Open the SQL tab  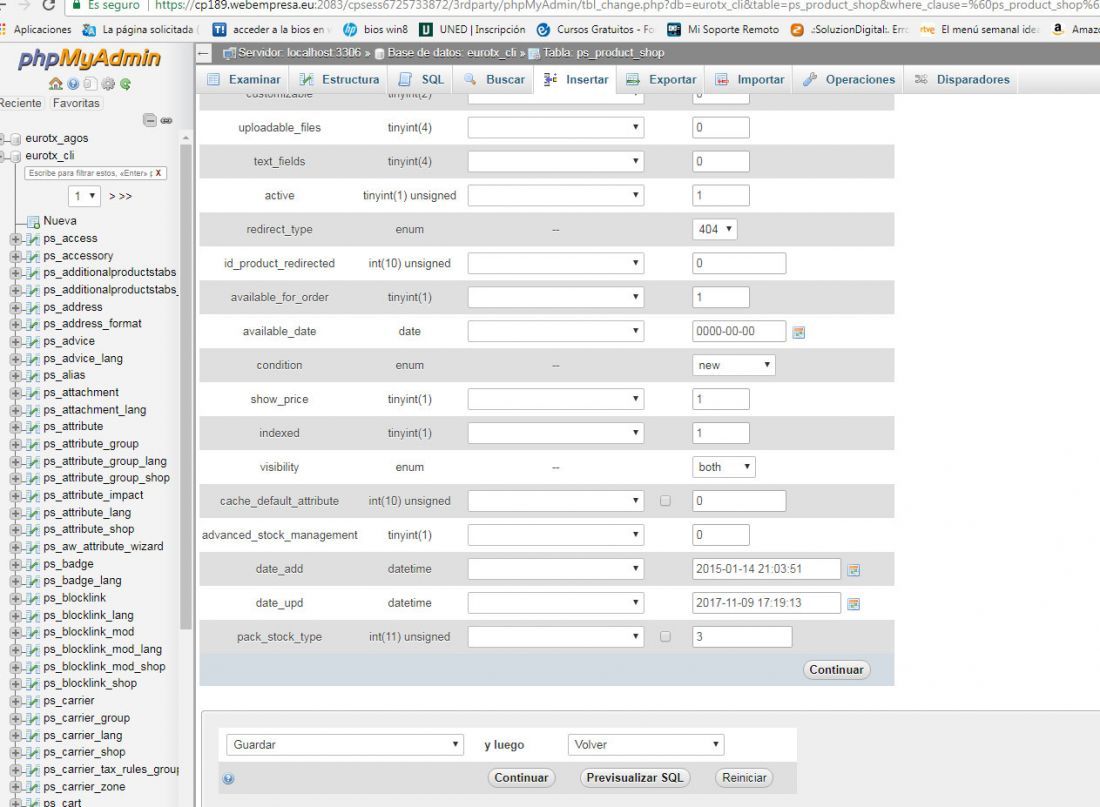point(422,80)
